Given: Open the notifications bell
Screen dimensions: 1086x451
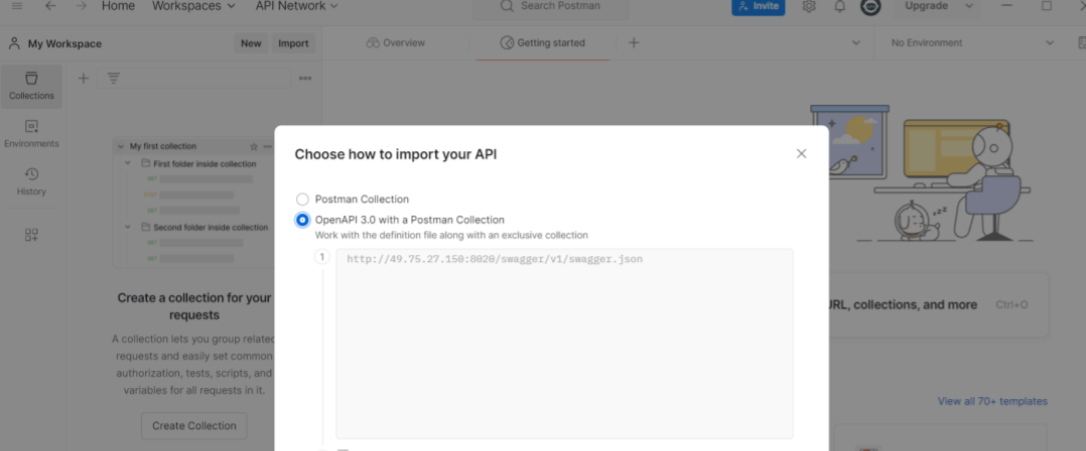Looking at the screenshot, I should (x=839, y=6).
